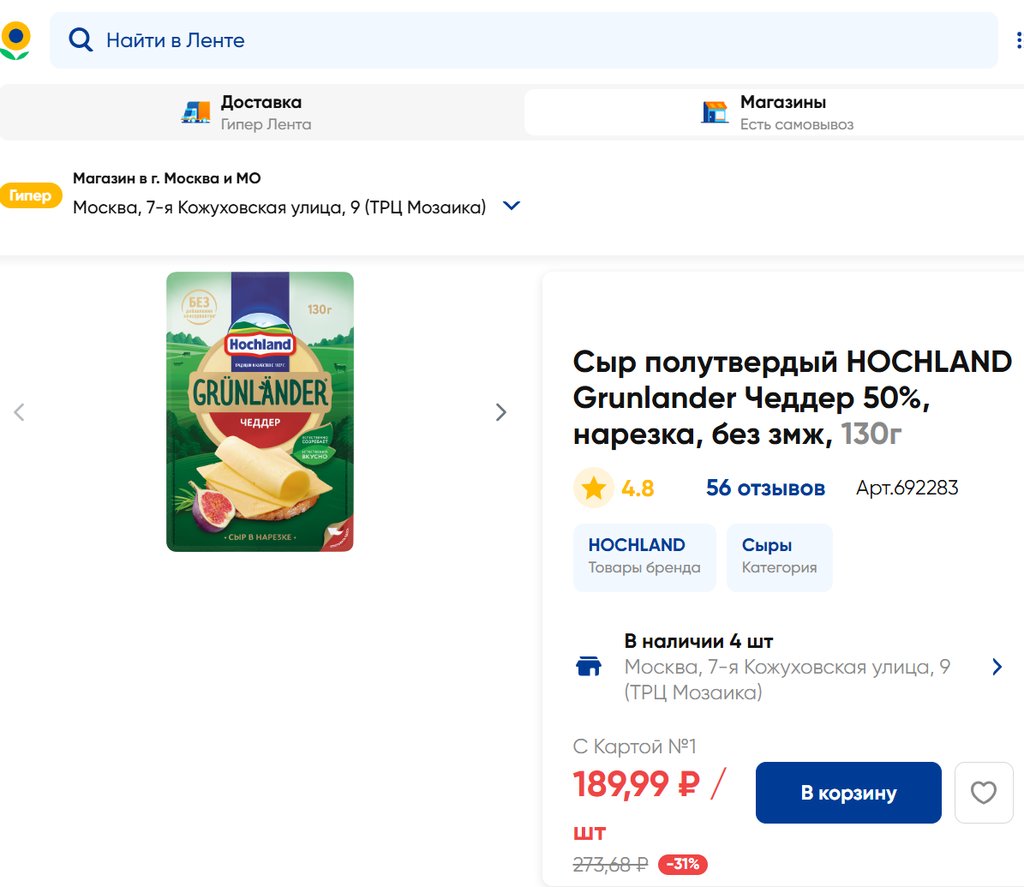Open the Сыры category
The image size is (1024, 887).
pyautogui.click(x=779, y=556)
